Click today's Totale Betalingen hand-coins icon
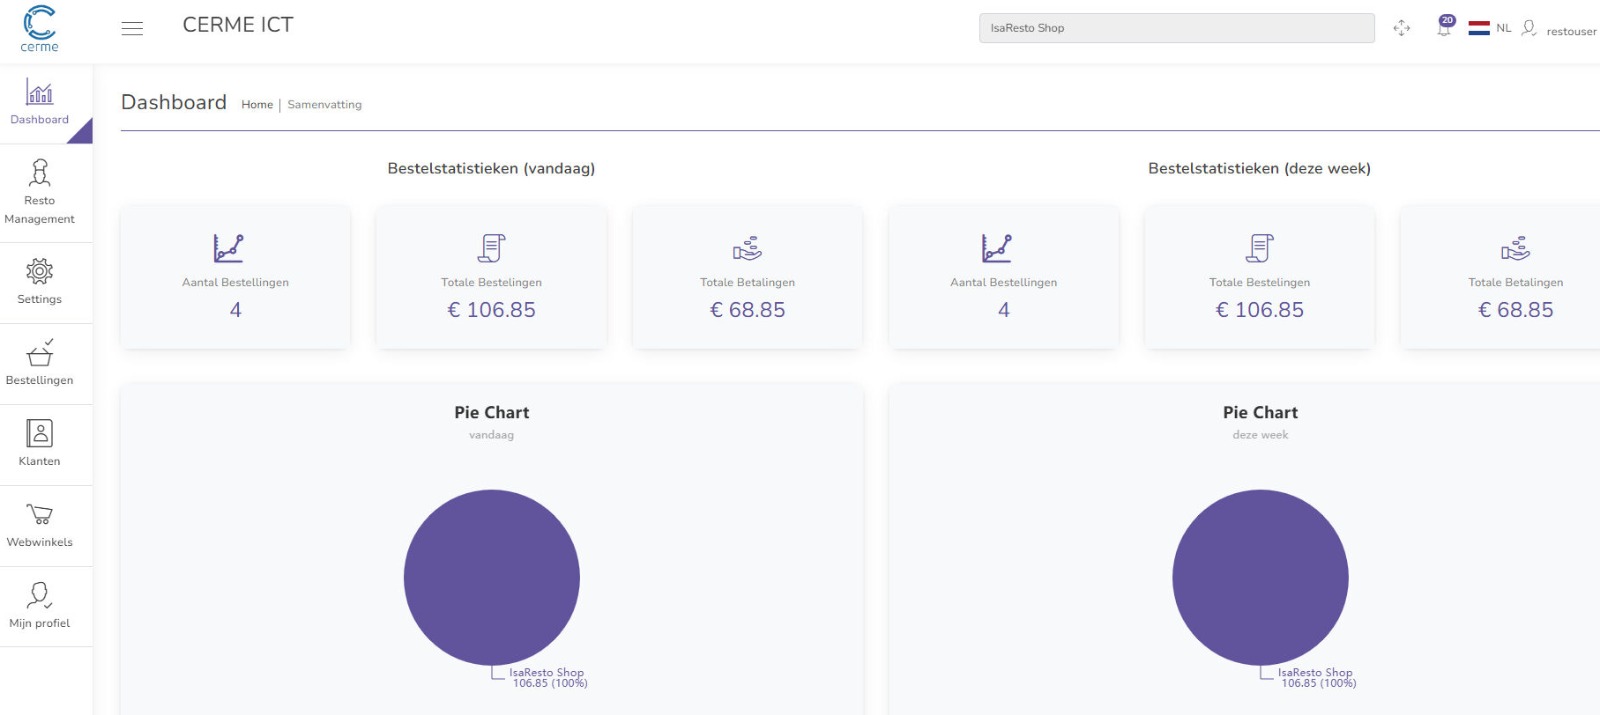The width and height of the screenshot is (1600, 715). coord(747,248)
